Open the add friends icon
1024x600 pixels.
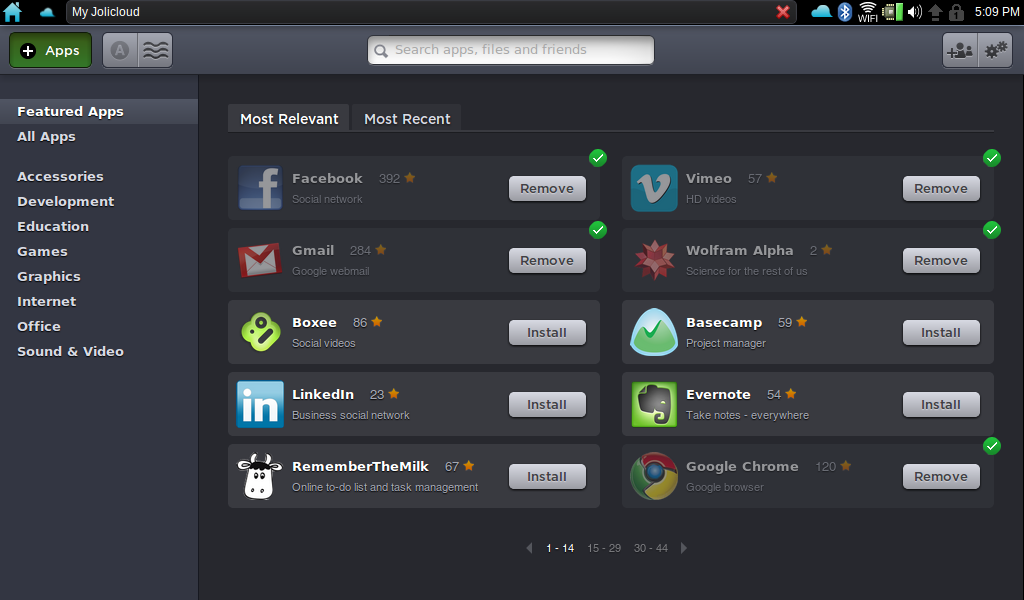click(960, 50)
